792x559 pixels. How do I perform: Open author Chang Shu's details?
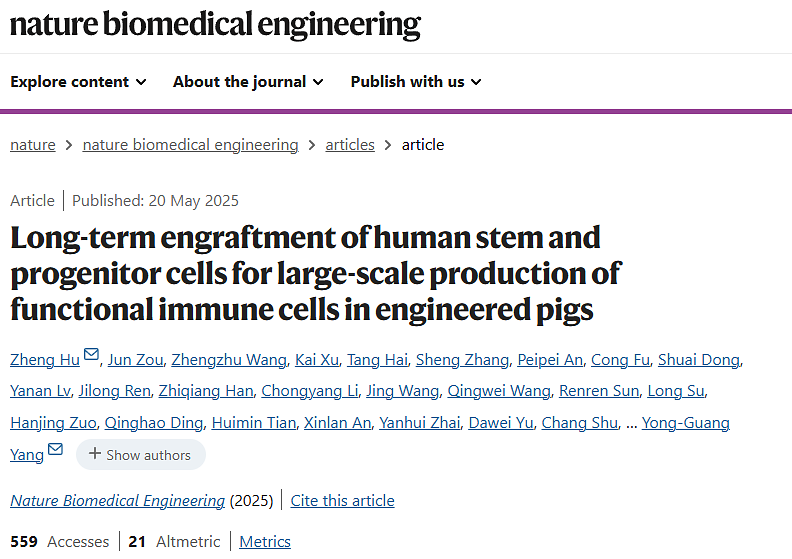click(x=579, y=423)
